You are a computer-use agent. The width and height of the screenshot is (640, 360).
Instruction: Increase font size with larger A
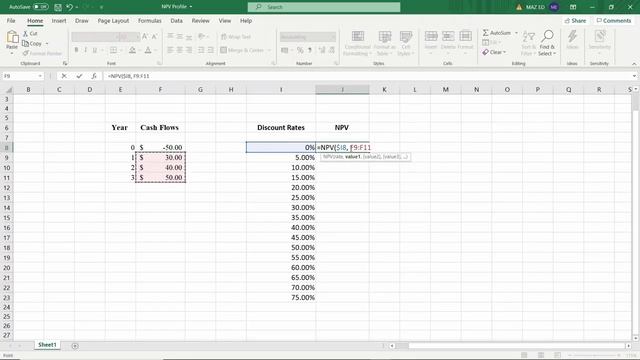(x=145, y=37)
